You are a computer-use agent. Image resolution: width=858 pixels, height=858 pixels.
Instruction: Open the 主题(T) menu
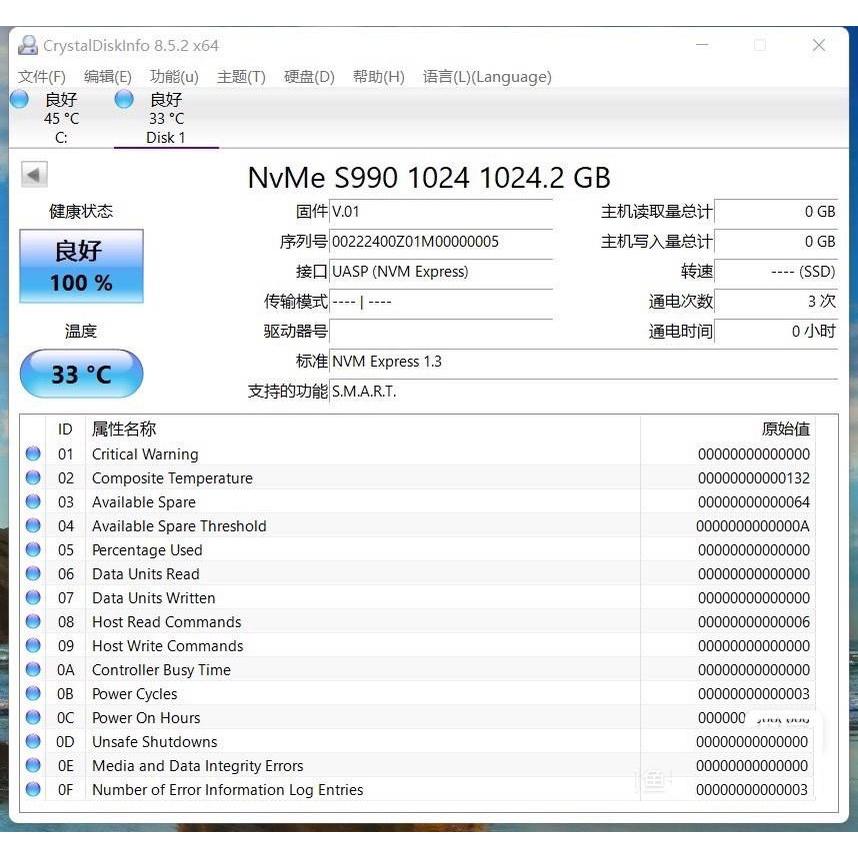coord(241,77)
